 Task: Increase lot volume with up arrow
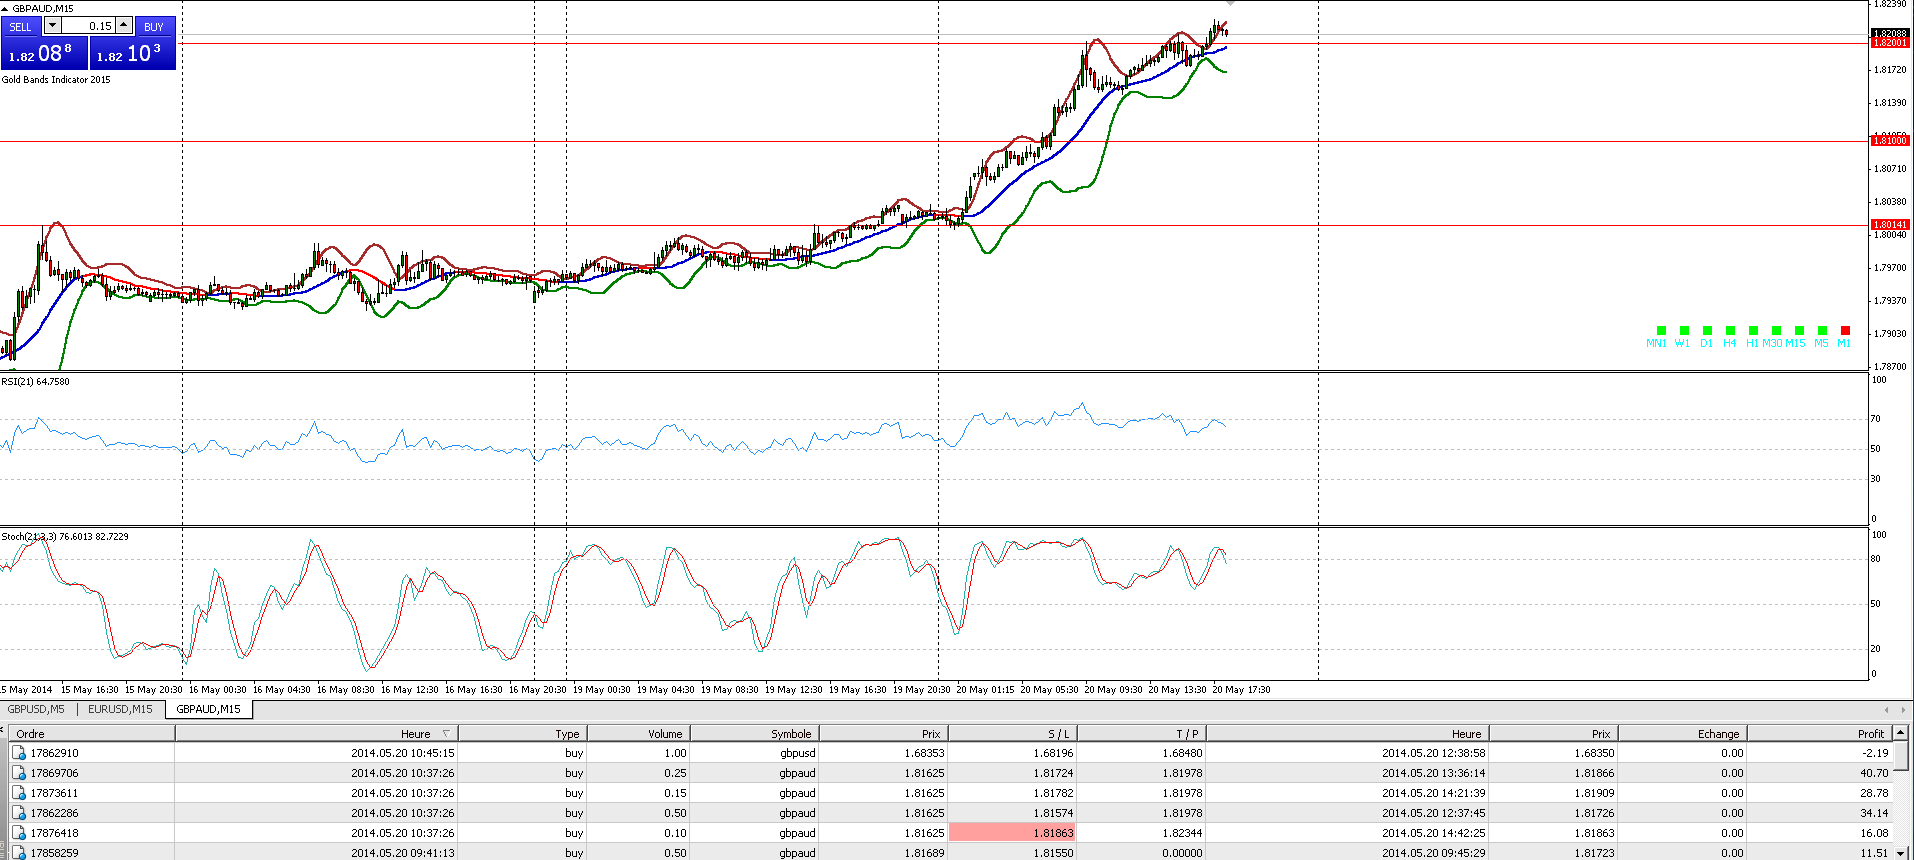coord(123,25)
